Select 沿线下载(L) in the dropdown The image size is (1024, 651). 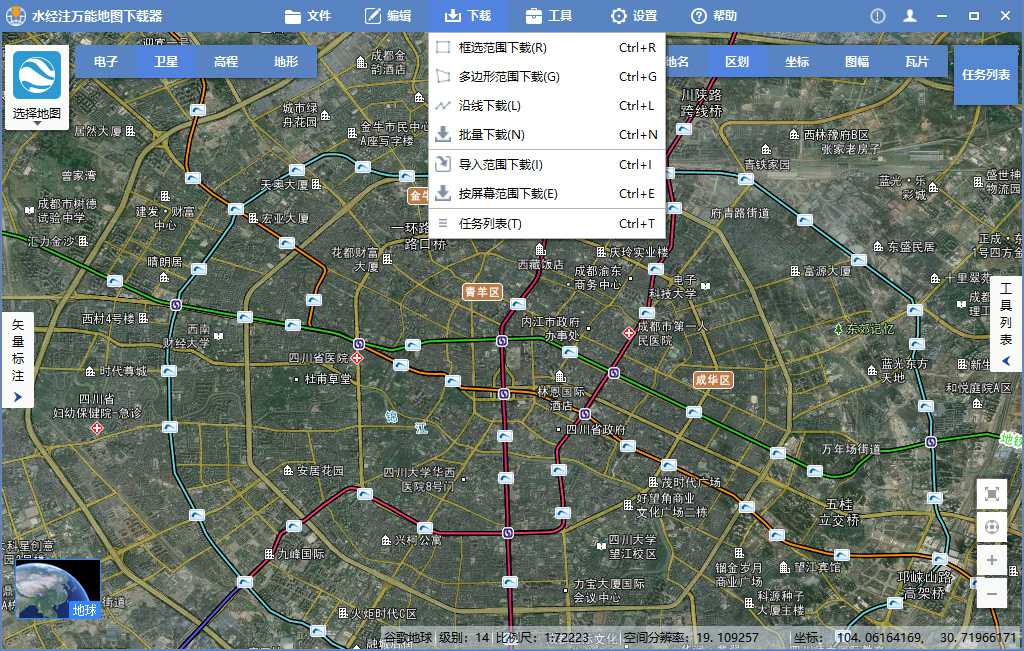coord(546,106)
